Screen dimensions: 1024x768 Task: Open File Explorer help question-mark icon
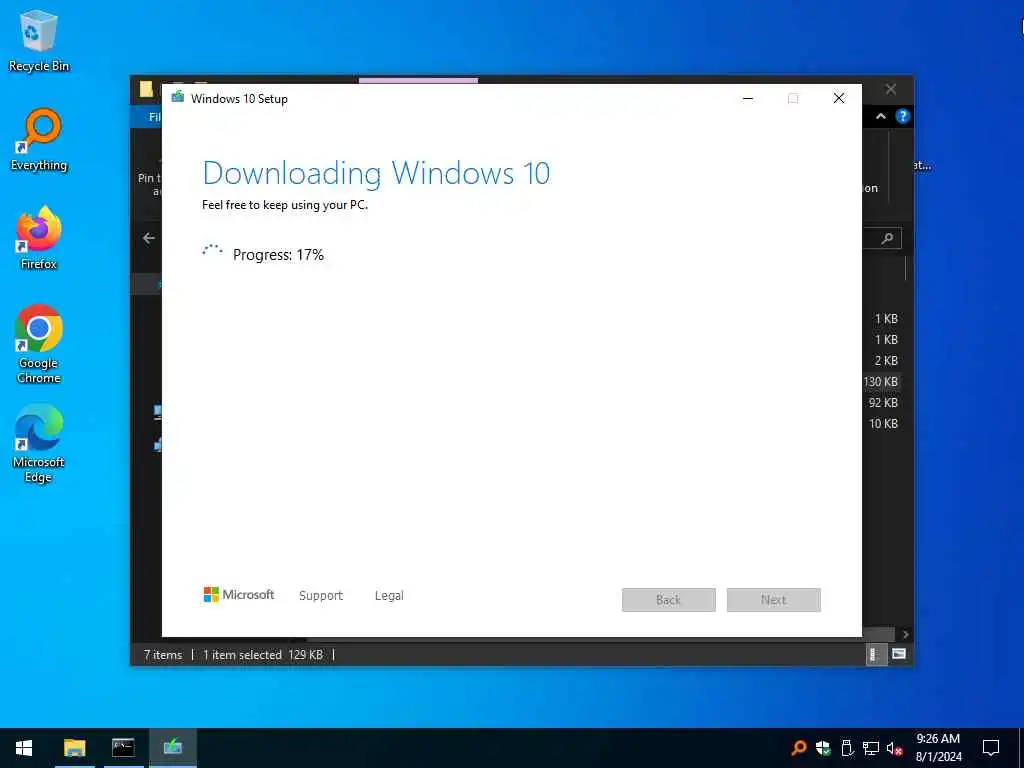pos(903,116)
